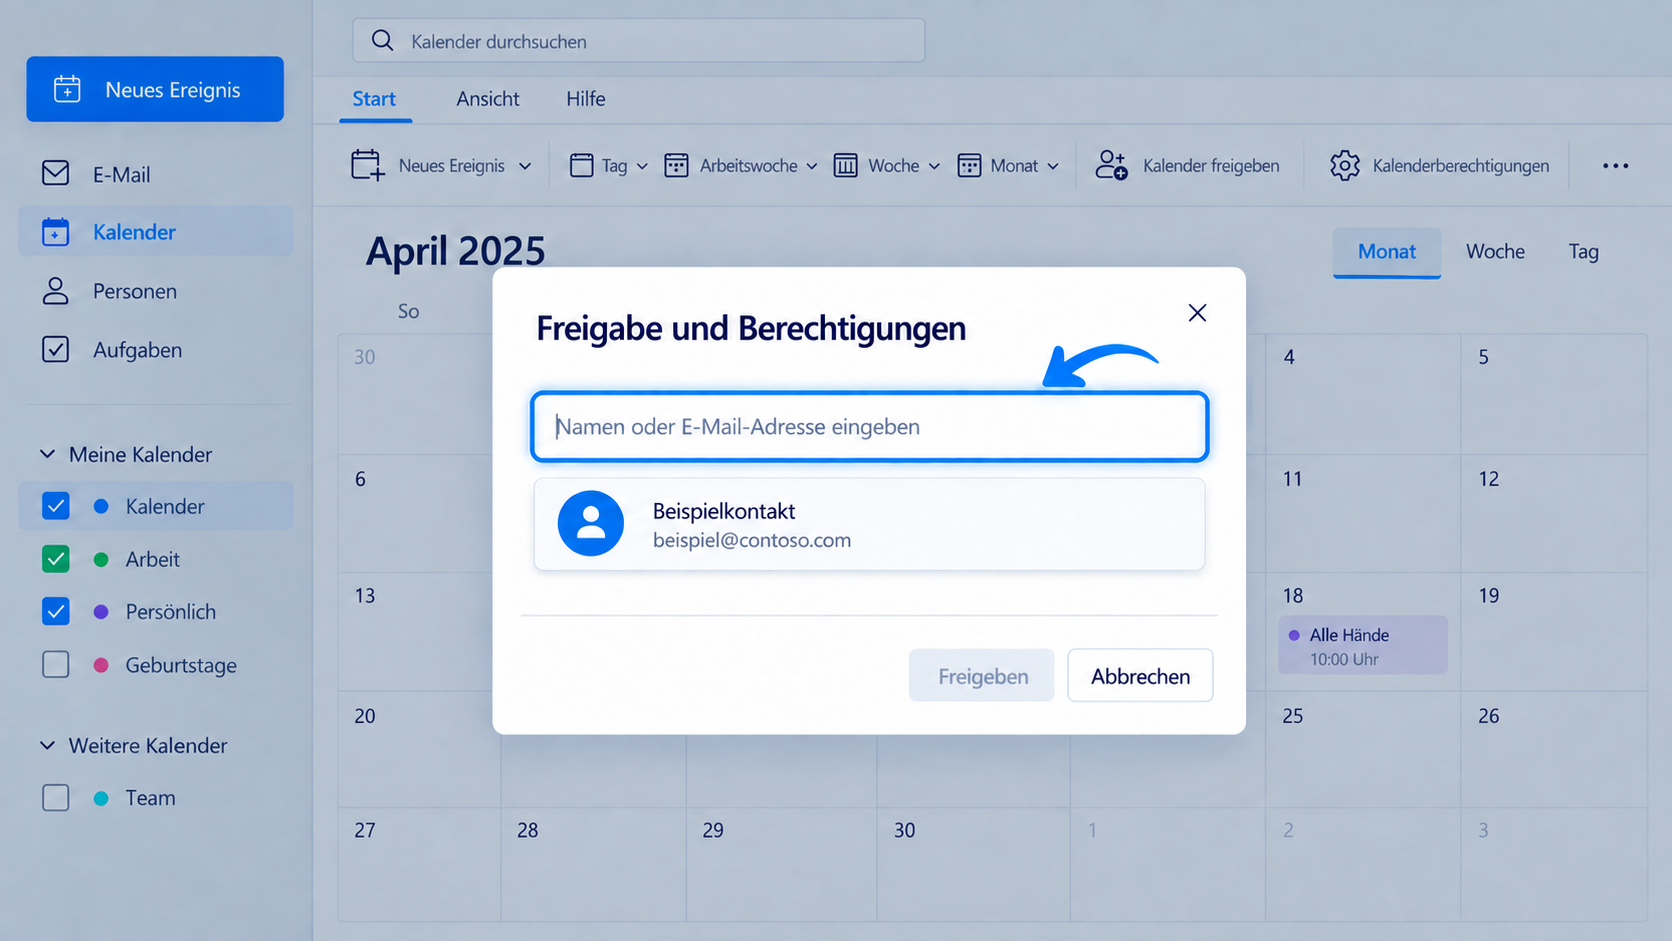This screenshot has height=941, width=1672.
Task: Select the Monat view icon in toolbar
Action: click(x=969, y=165)
